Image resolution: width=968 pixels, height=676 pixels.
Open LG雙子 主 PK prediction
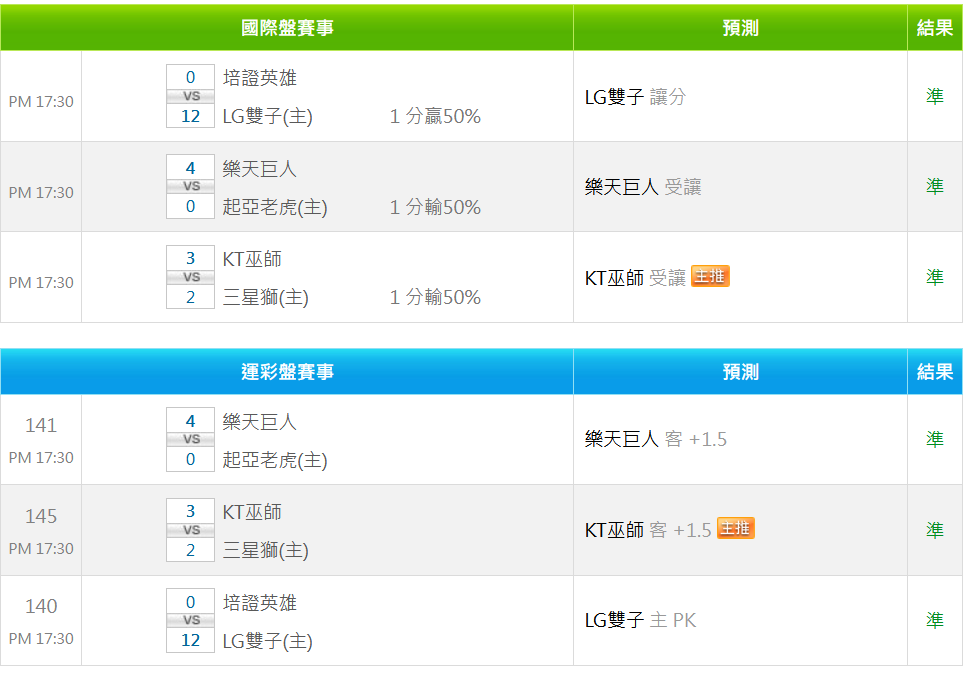click(x=640, y=620)
